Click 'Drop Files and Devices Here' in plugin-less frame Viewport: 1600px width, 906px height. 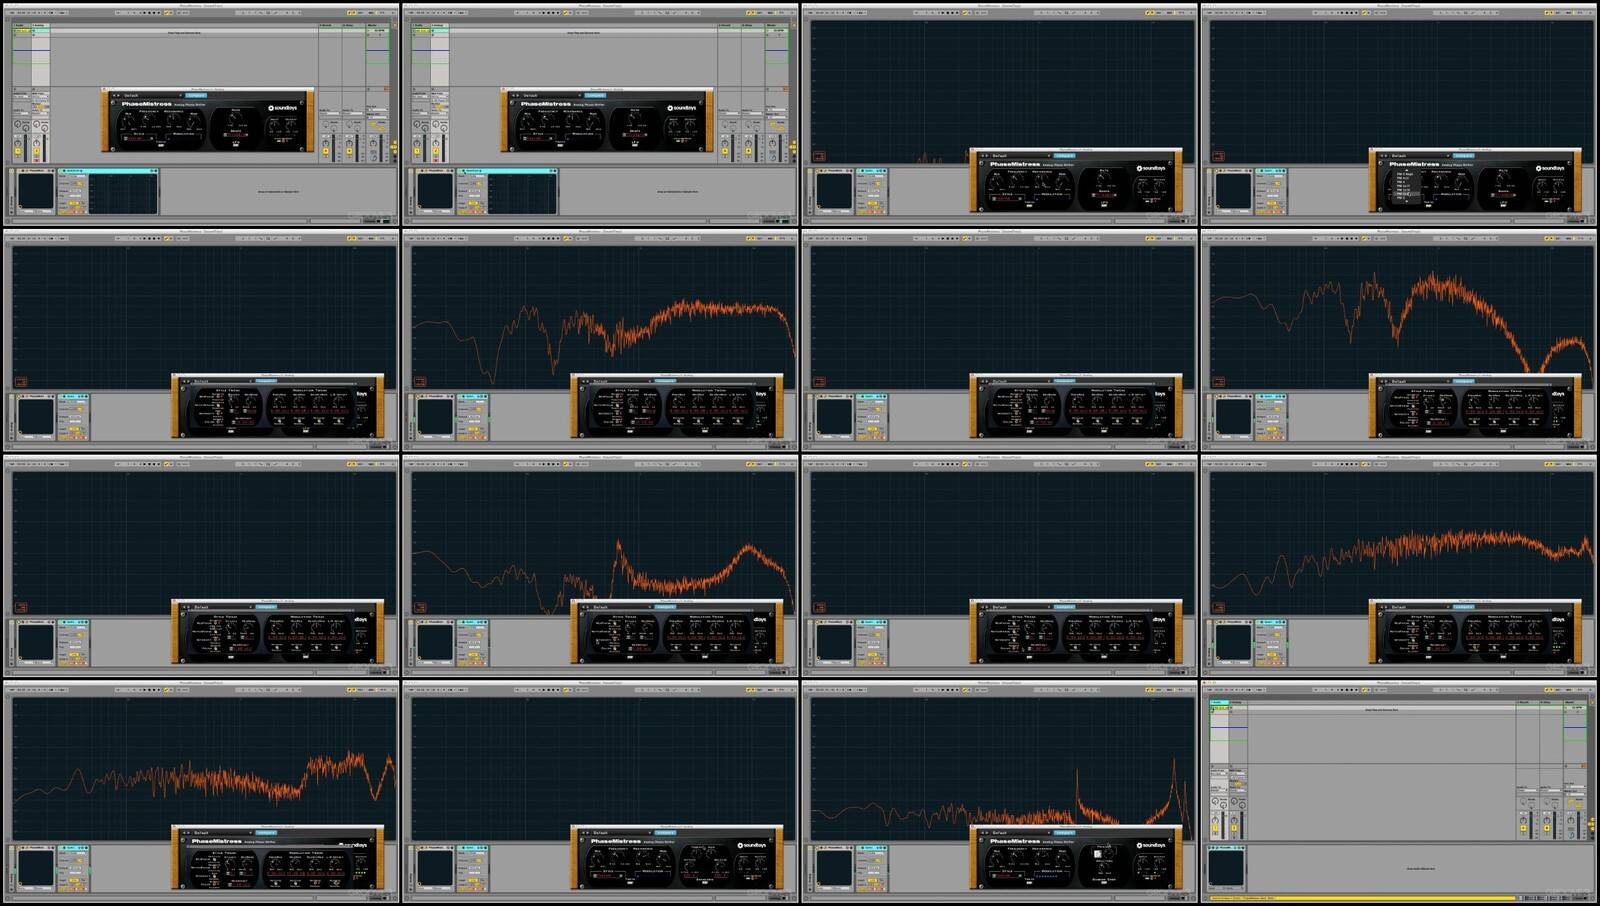tap(1384, 710)
